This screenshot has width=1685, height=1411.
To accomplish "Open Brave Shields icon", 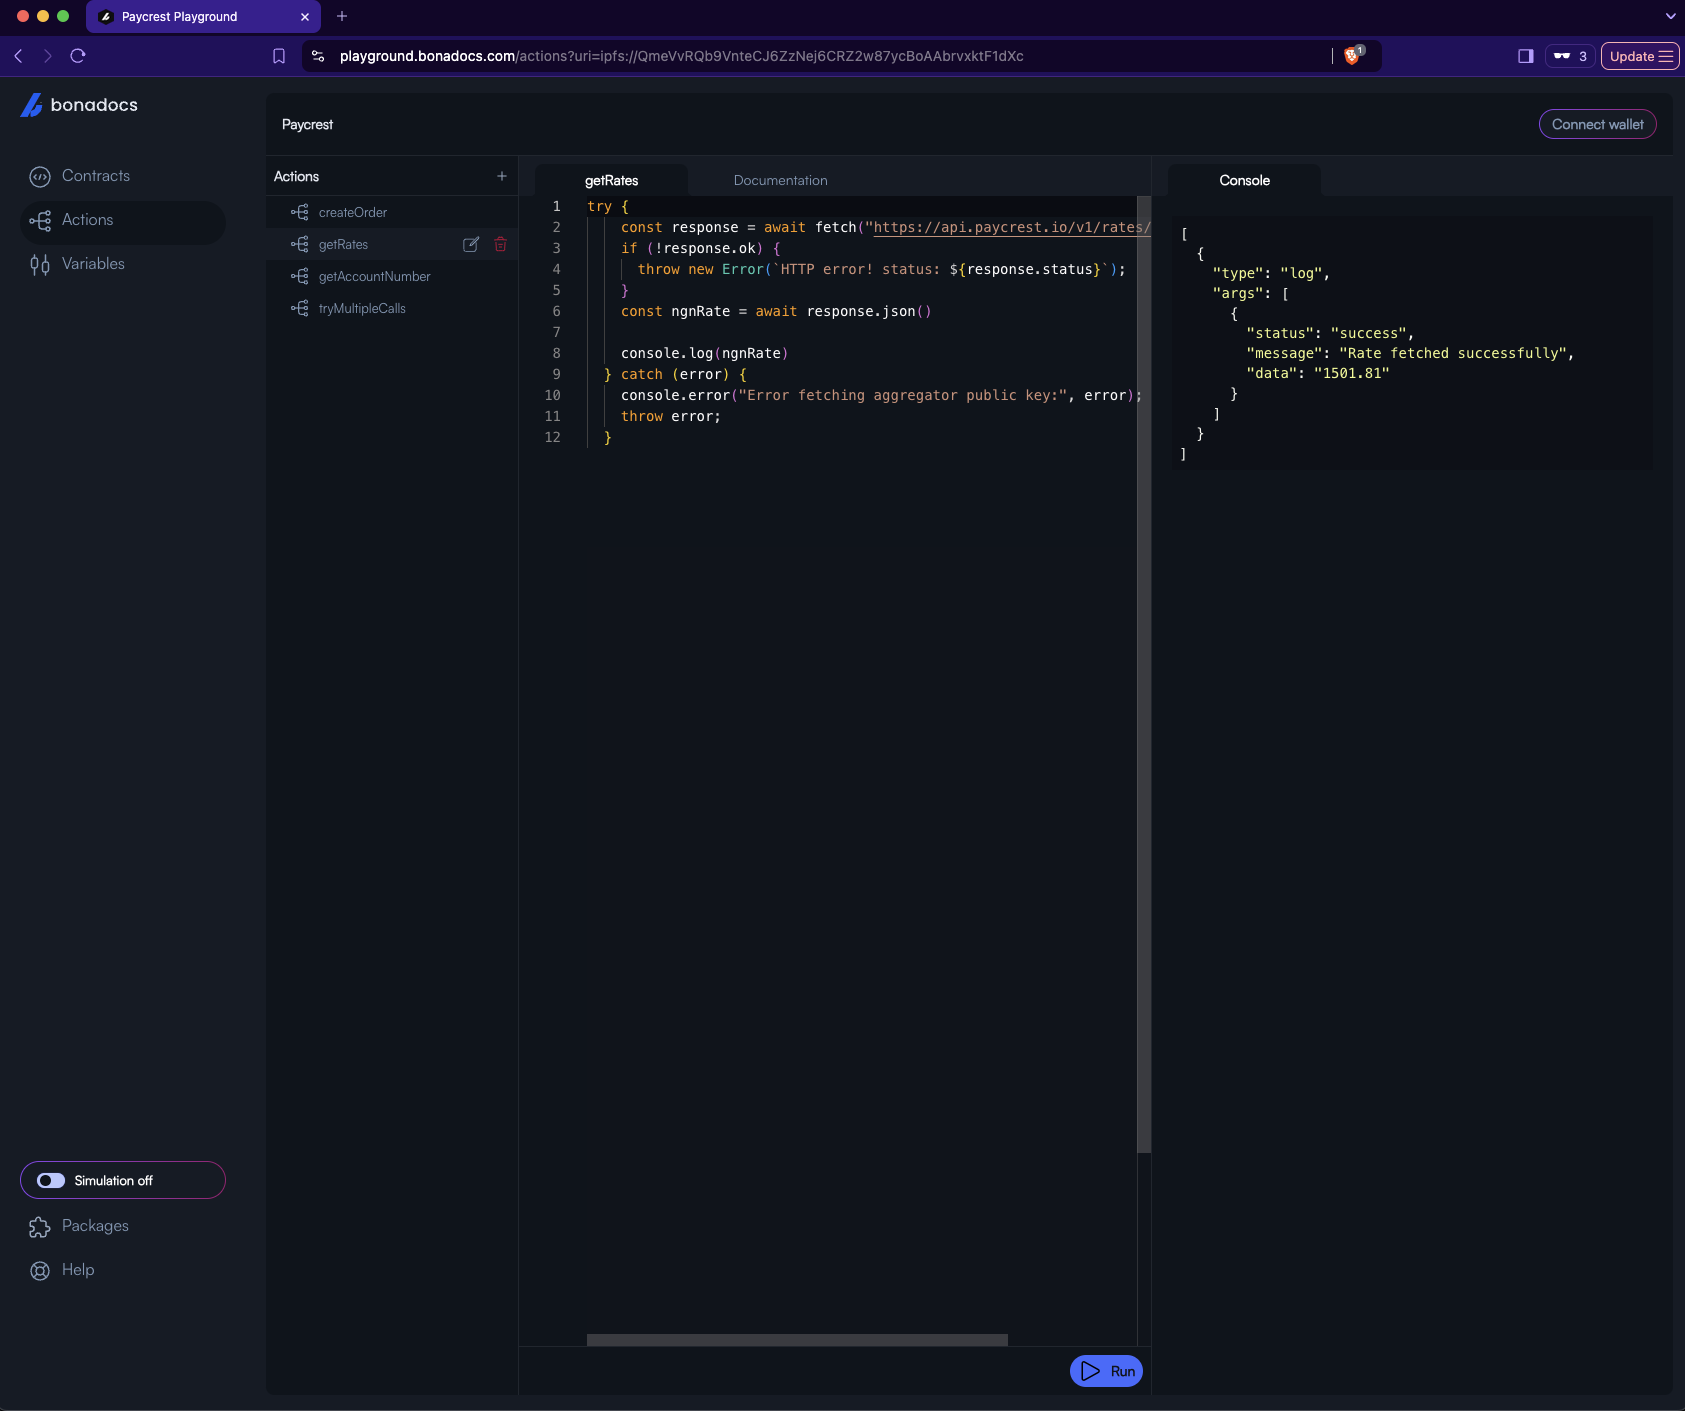I will point(1353,56).
